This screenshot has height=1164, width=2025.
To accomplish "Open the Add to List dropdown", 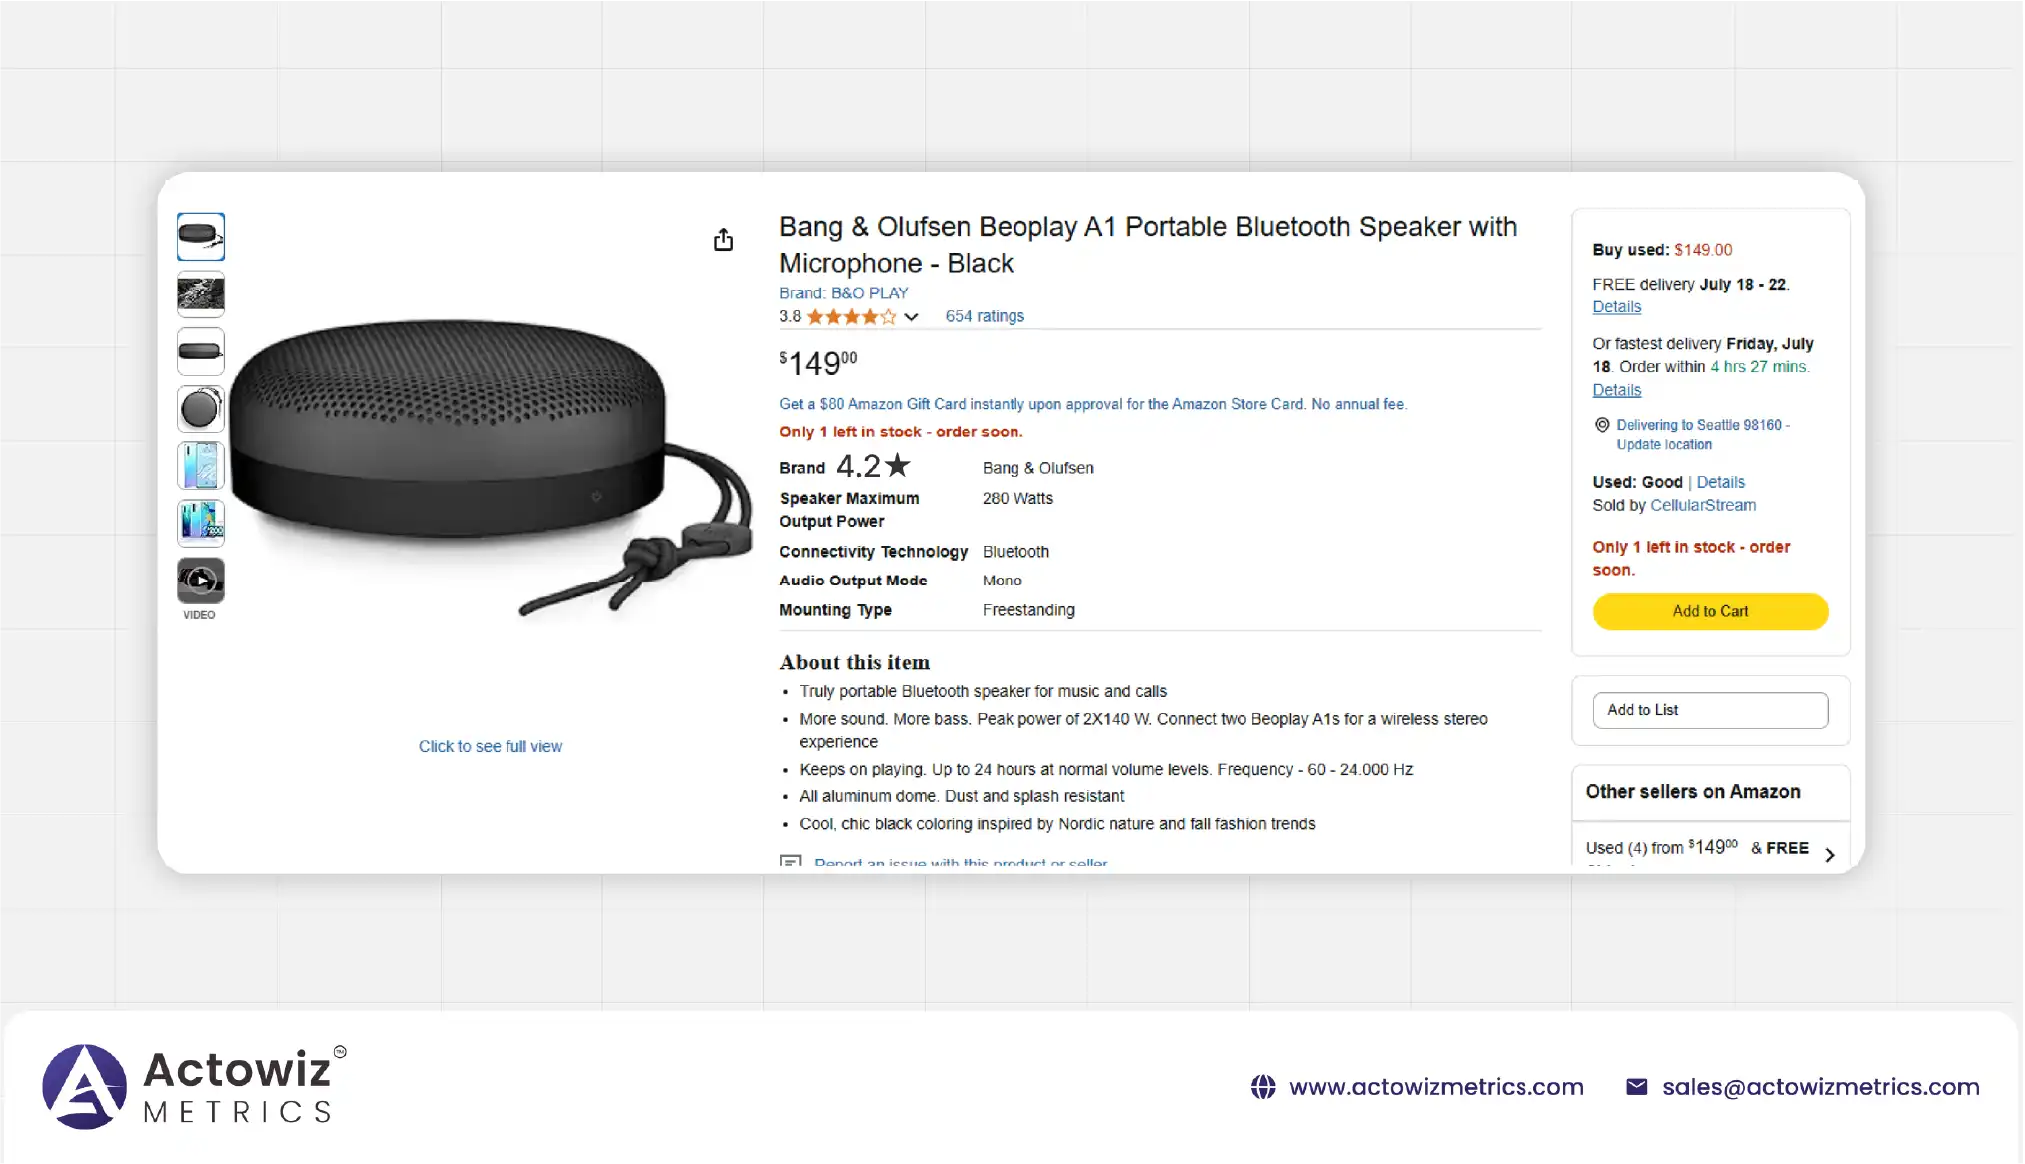I will 1710,710.
